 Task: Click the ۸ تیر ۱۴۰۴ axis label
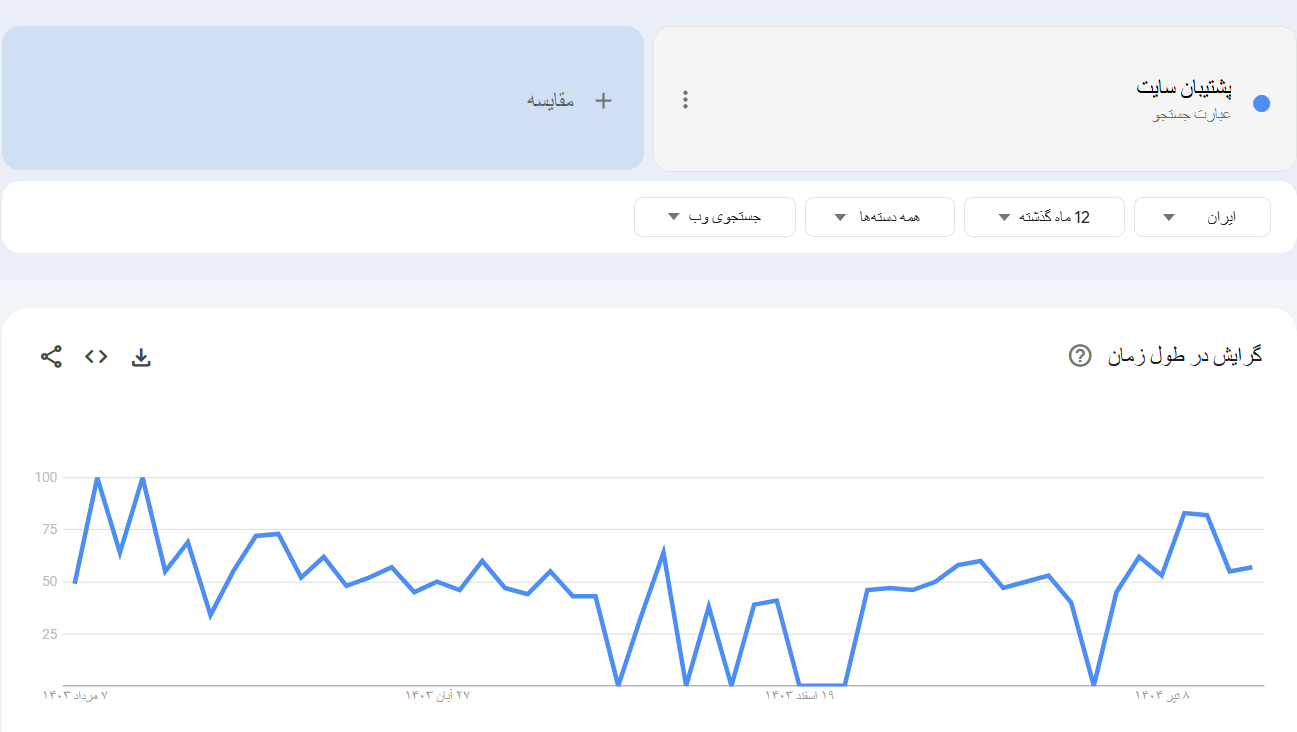point(1162,695)
